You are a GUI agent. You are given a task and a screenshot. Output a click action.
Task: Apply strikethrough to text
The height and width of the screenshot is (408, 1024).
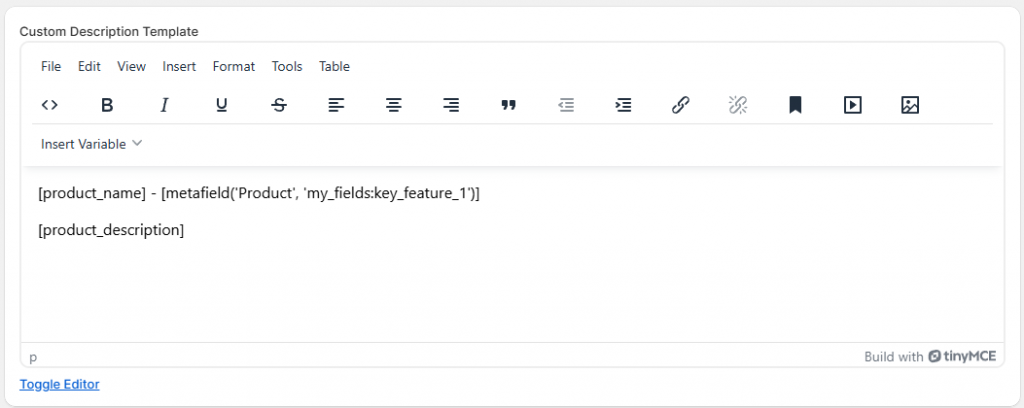point(279,104)
